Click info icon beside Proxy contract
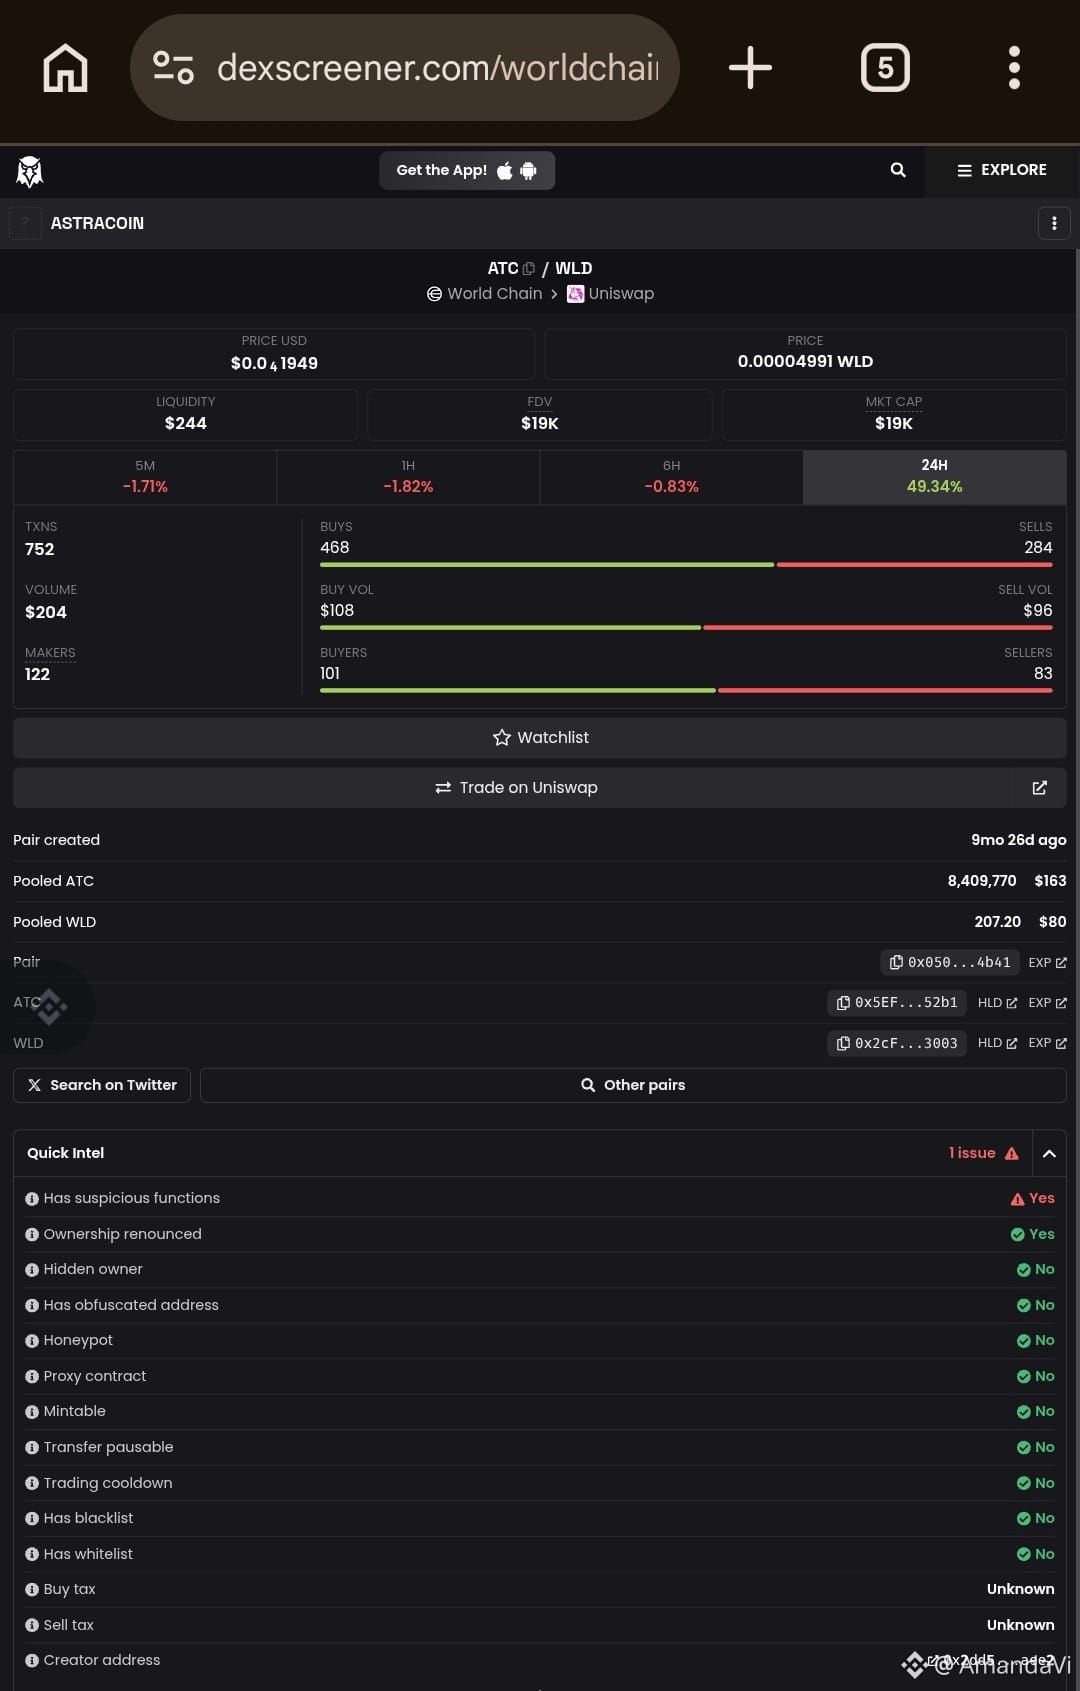The image size is (1080, 1691). [x=32, y=1377]
